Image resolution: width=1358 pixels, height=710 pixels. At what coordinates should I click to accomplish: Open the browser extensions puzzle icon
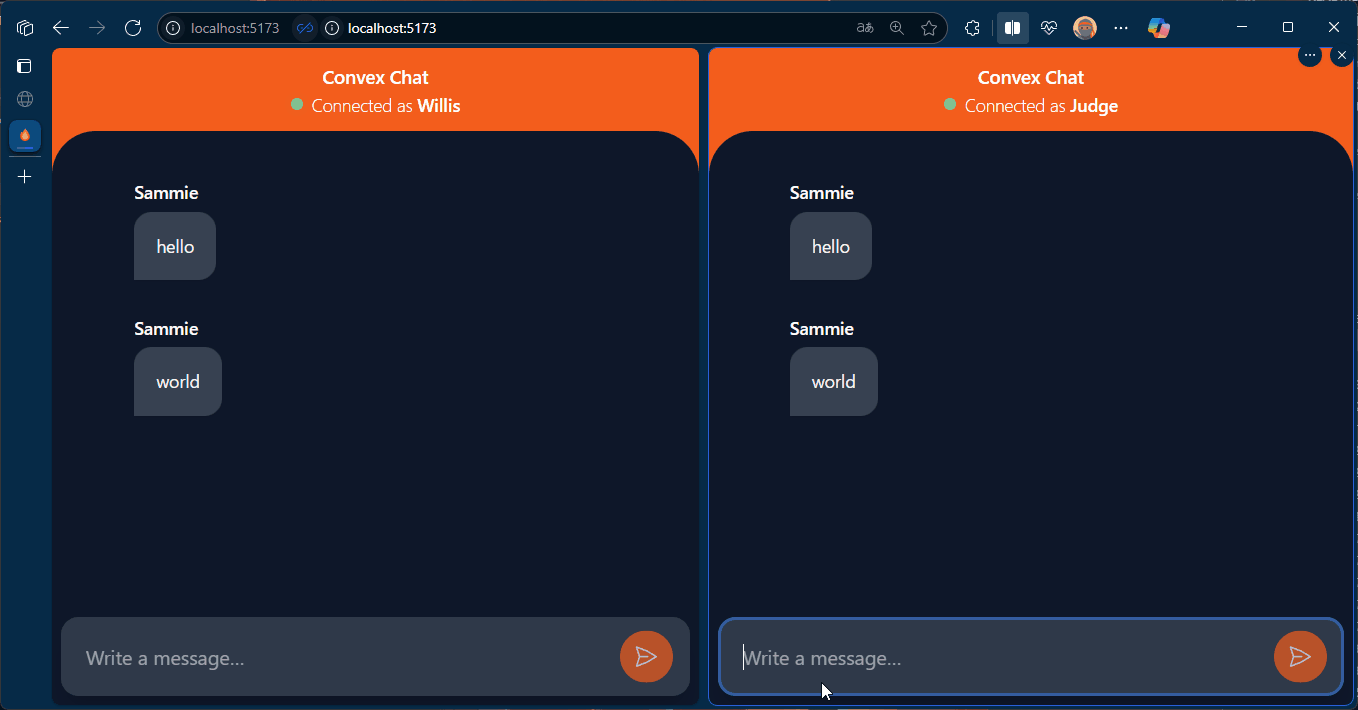tap(972, 28)
